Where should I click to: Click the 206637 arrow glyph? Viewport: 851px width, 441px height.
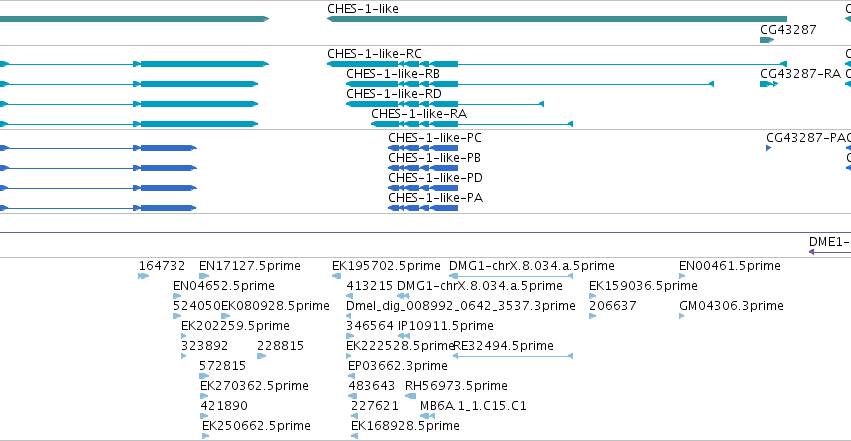[x=592, y=316]
